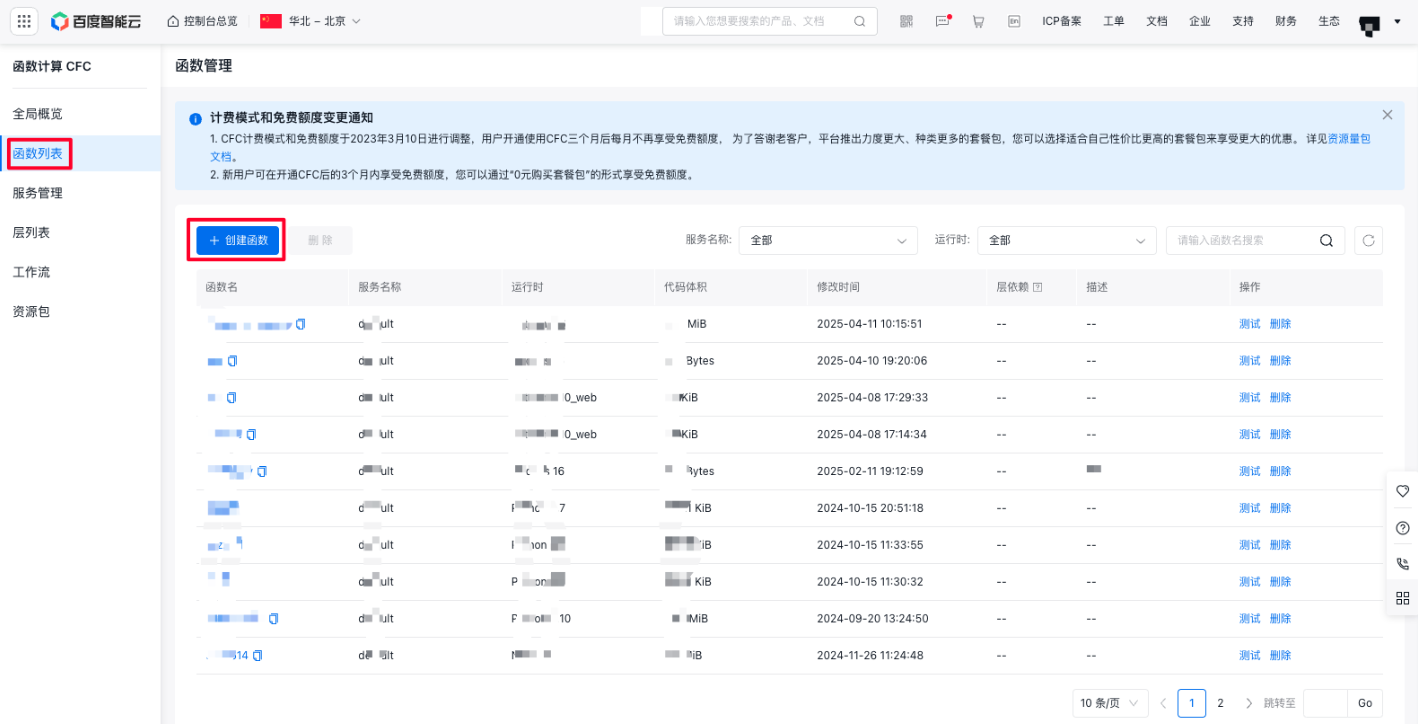Open the product grid menu icon
This screenshot has width=1418, height=724.
pos(25,21)
